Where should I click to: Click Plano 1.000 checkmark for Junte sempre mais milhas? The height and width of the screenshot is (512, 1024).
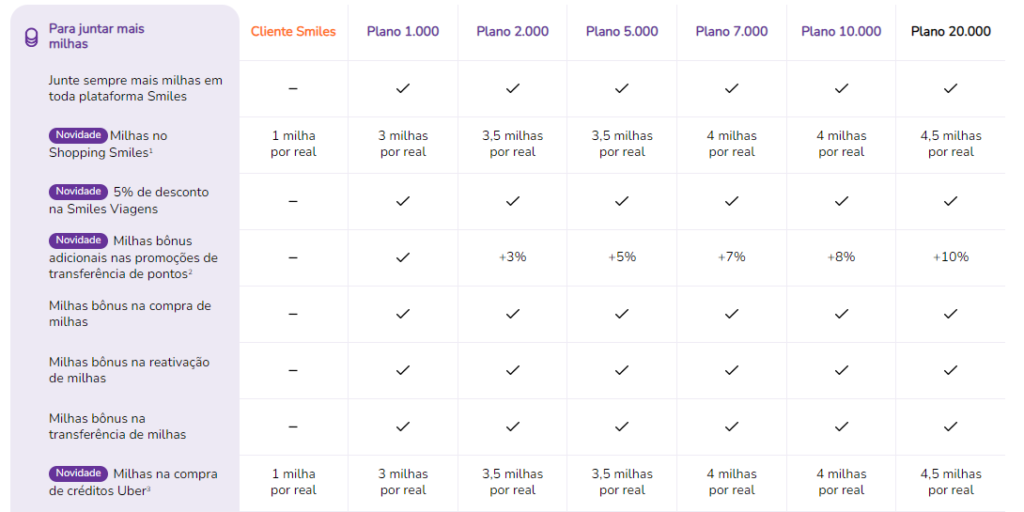[403, 88]
